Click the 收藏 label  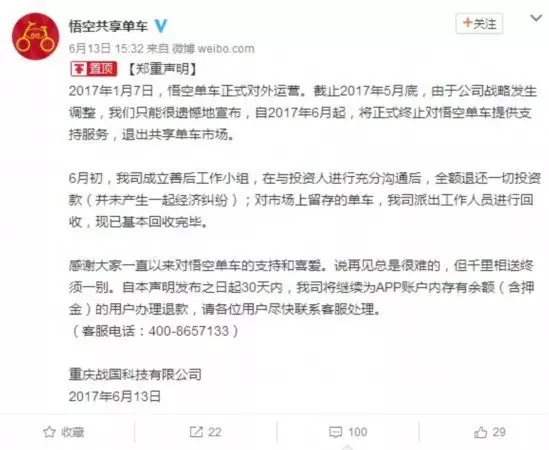[73, 432]
